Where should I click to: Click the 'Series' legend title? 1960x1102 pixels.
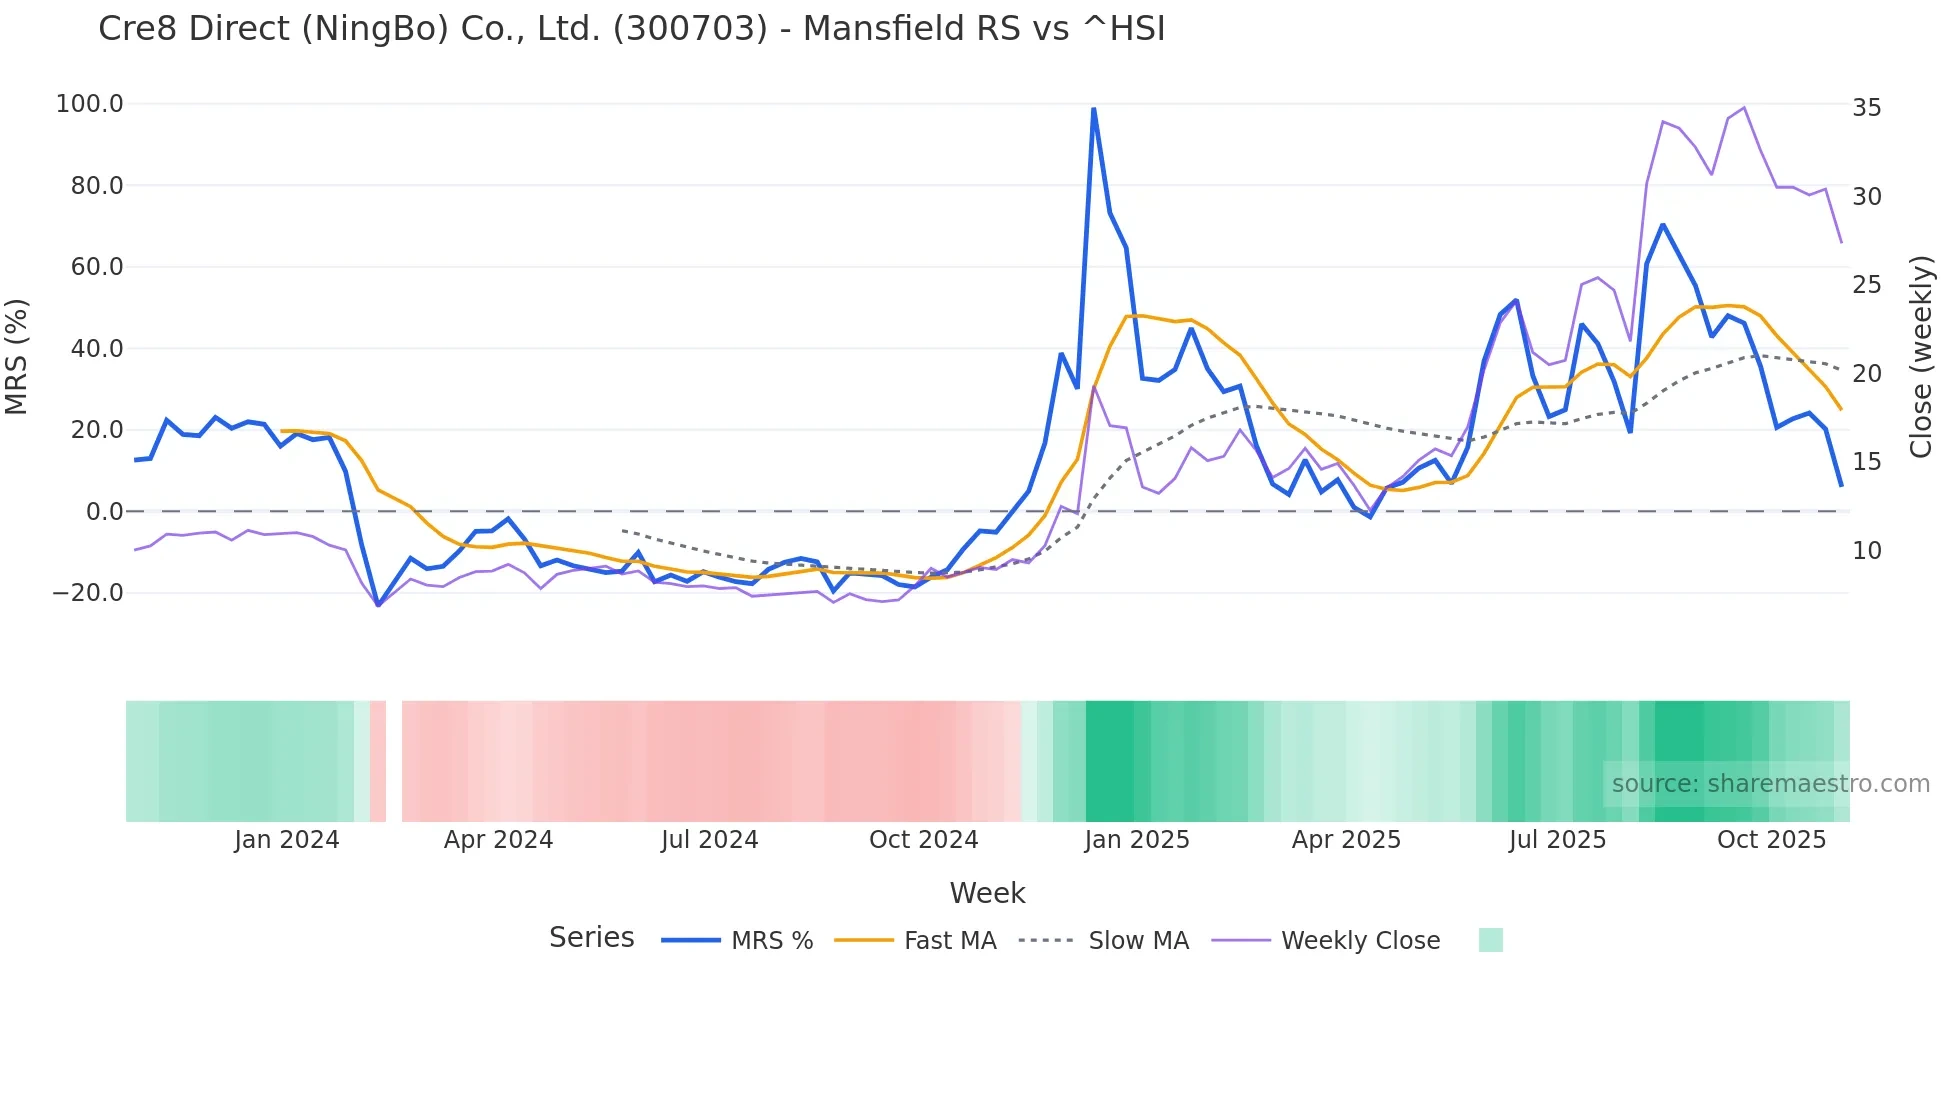tap(592, 938)
